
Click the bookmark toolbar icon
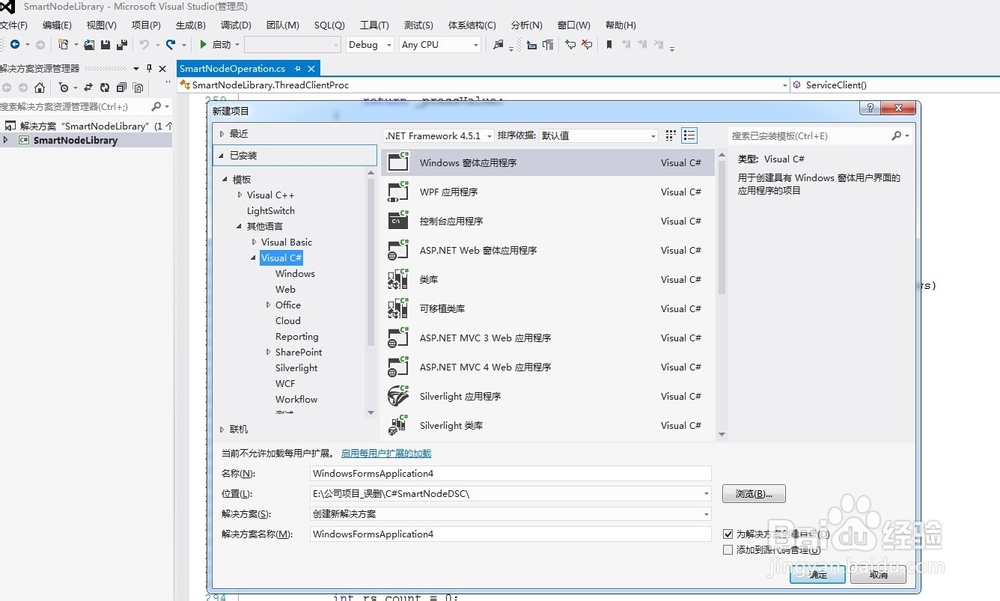[609, 45]
